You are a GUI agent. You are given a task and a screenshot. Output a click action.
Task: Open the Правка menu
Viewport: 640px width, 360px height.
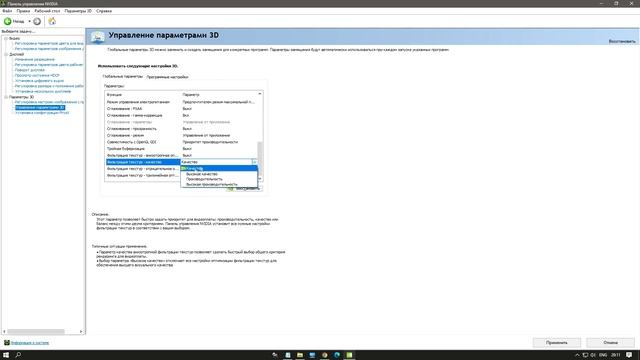click(23, 11)
